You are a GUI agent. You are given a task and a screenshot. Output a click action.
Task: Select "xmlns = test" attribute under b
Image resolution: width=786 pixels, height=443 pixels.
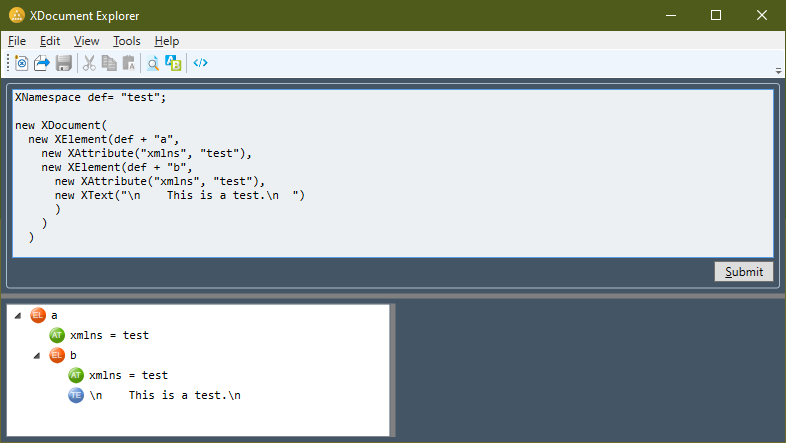coord(128,375)
